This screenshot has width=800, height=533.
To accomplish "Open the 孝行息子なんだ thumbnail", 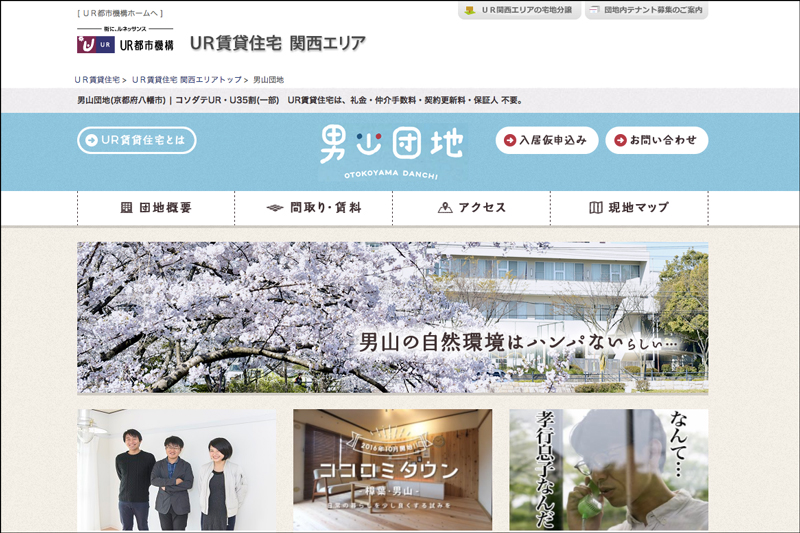I will point(608,470).
